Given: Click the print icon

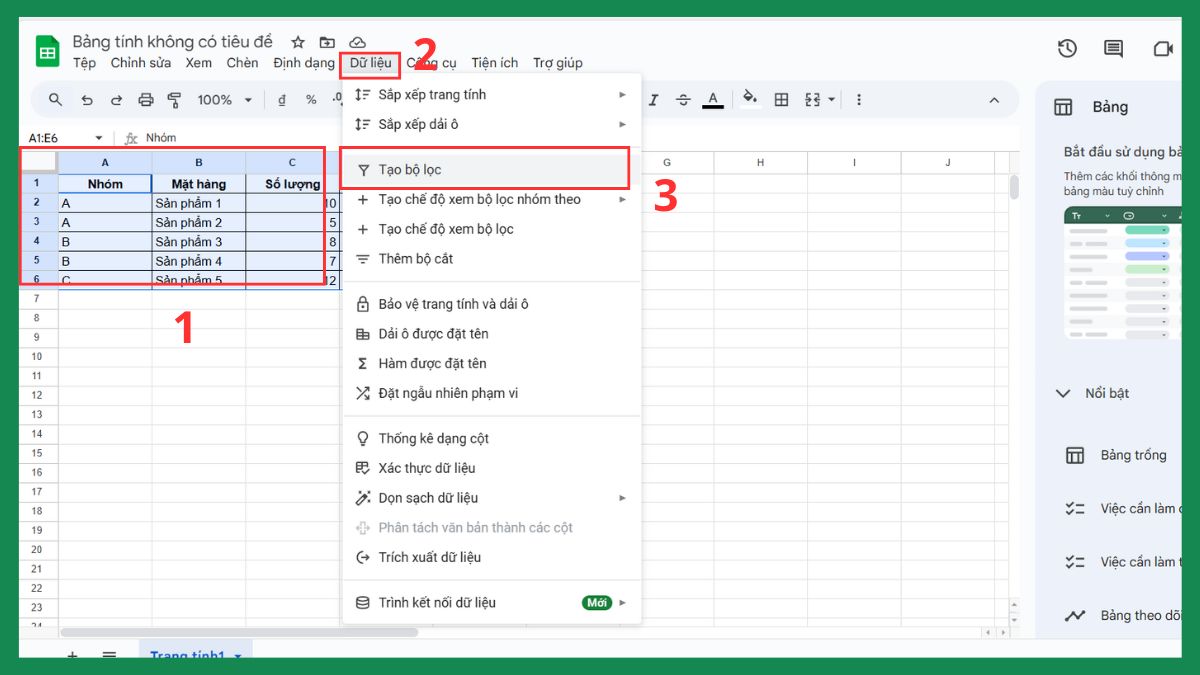Looking at the screenshot, I should click(146, 100).
